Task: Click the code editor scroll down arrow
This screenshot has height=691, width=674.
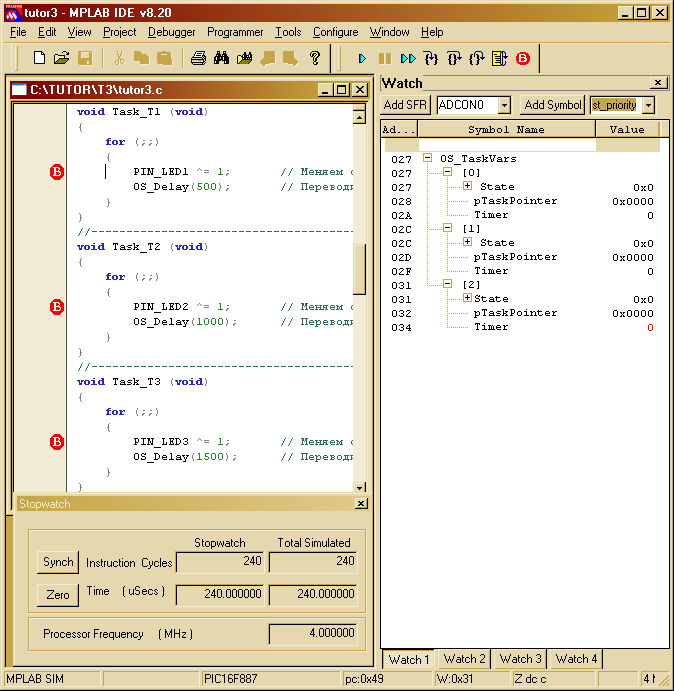Action: pyautogui.click(x=359, y=487)
